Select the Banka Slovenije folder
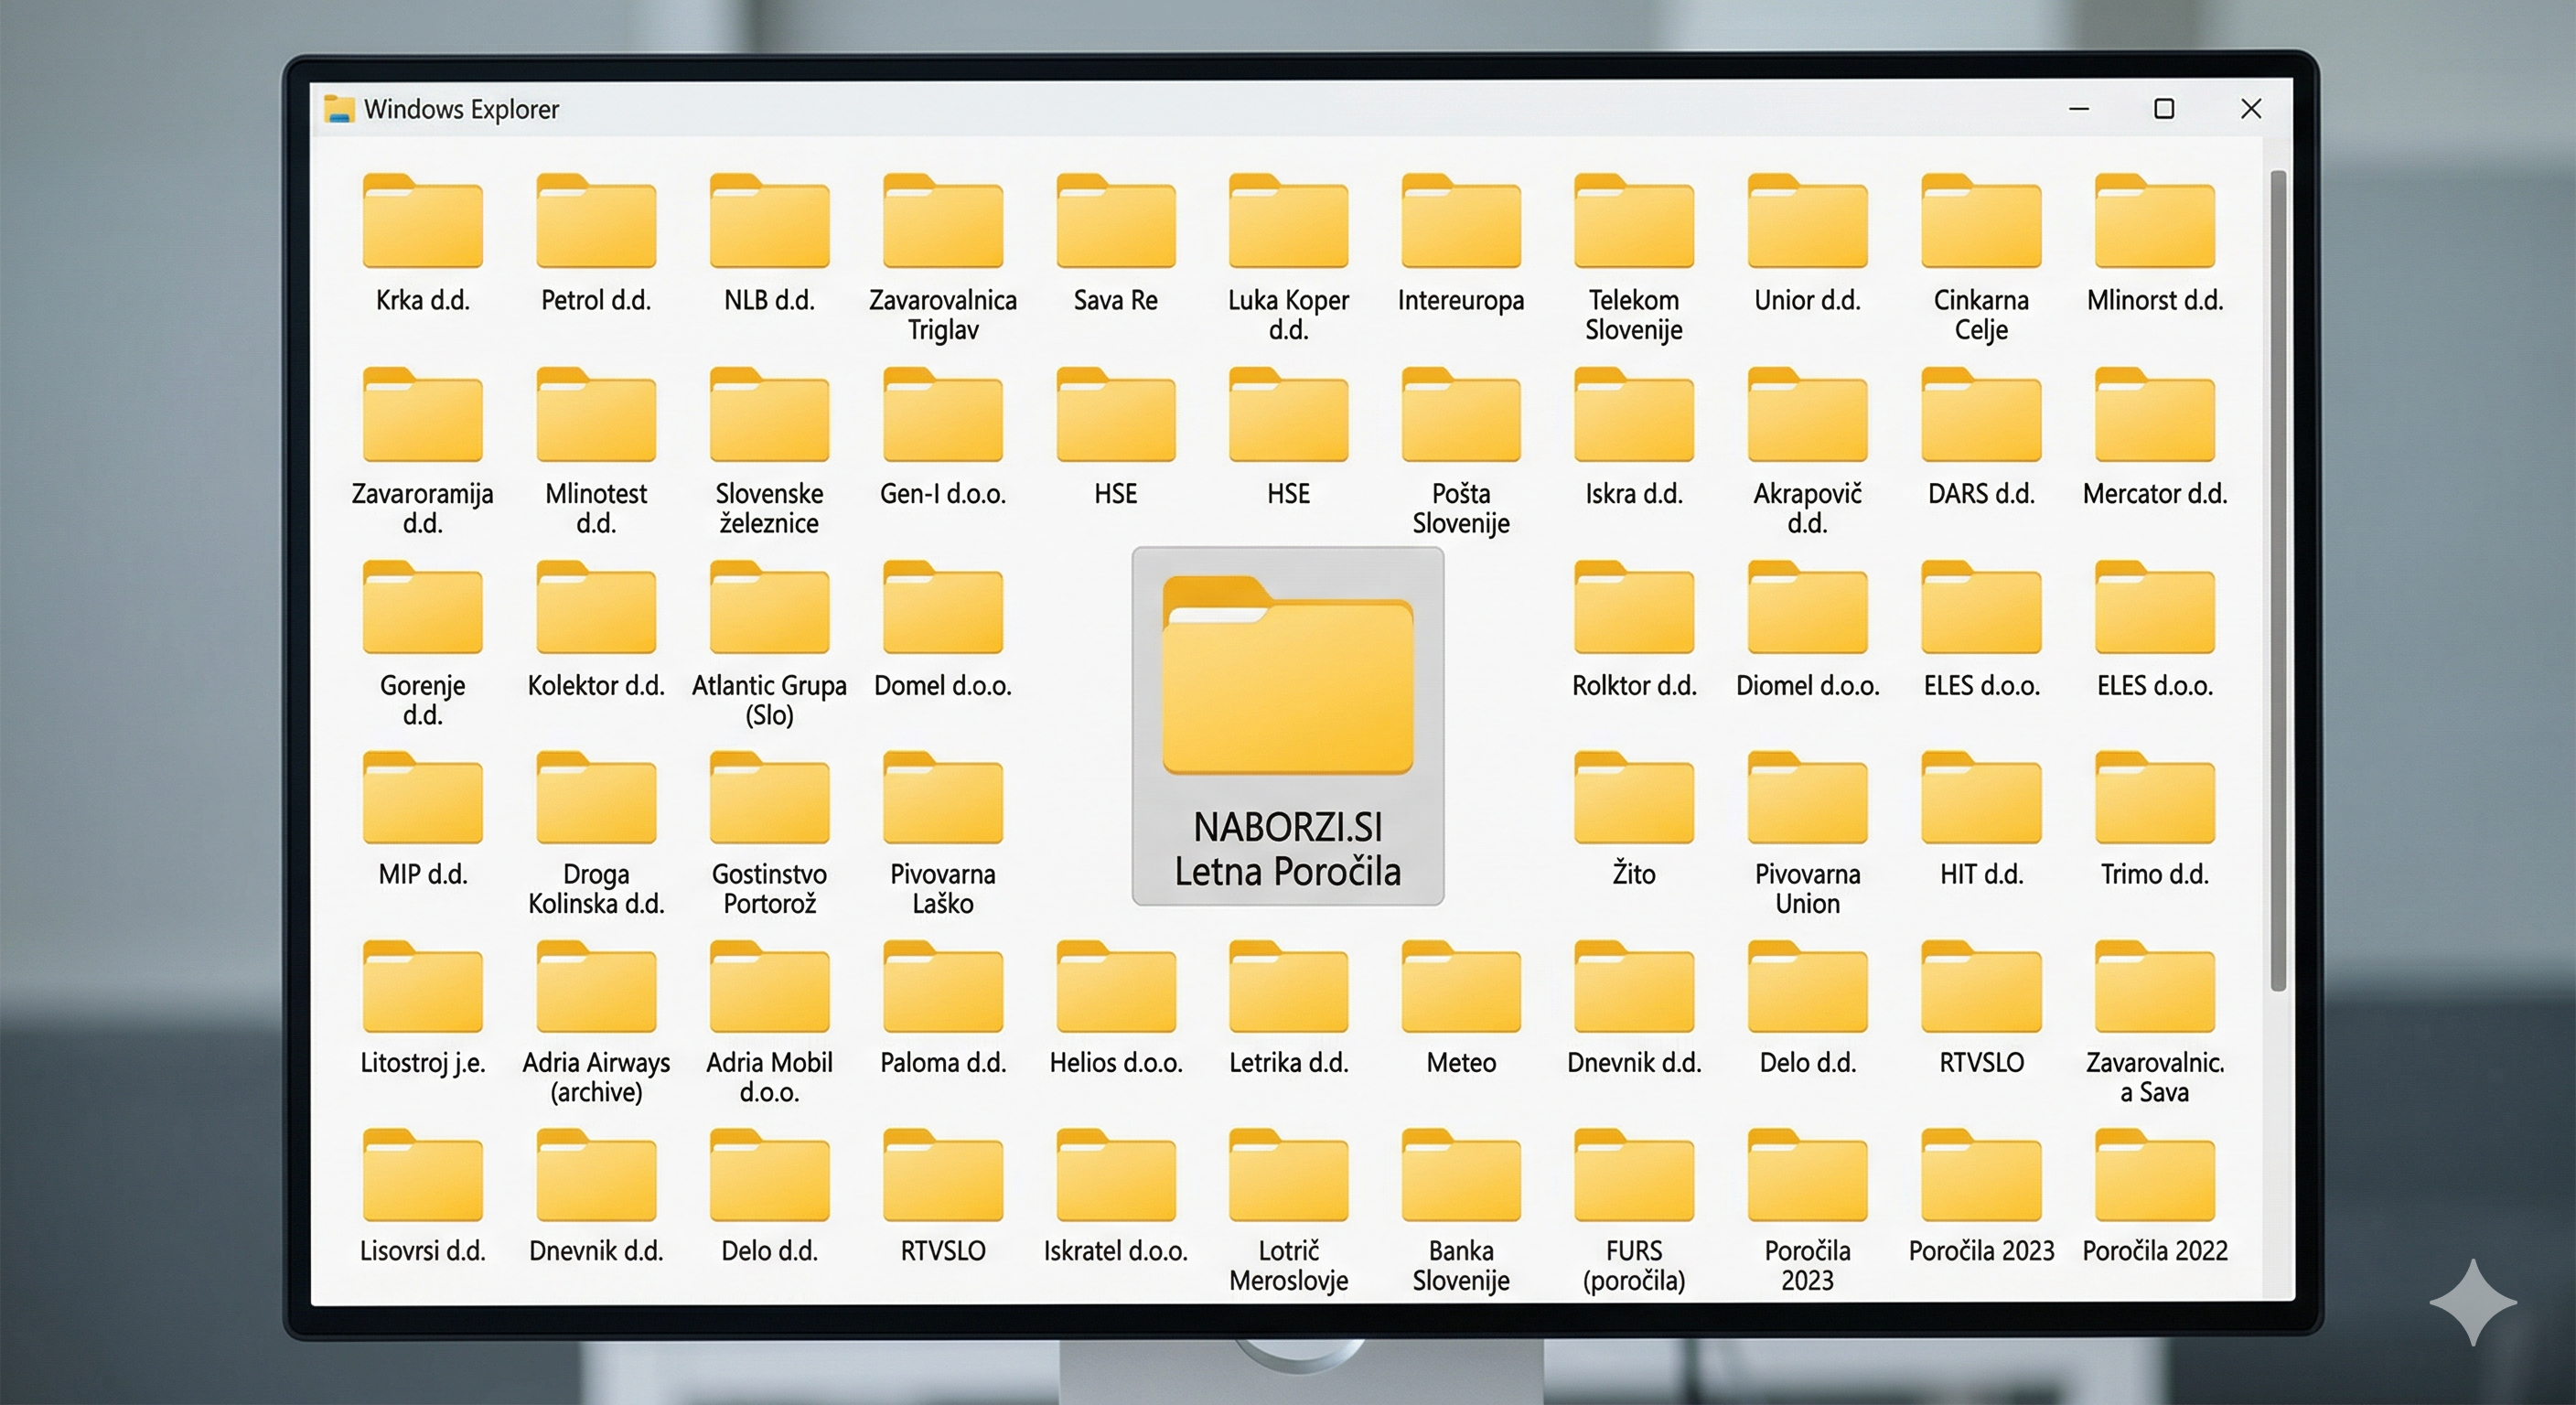2576x1405 pixels. point(1460,1177)
